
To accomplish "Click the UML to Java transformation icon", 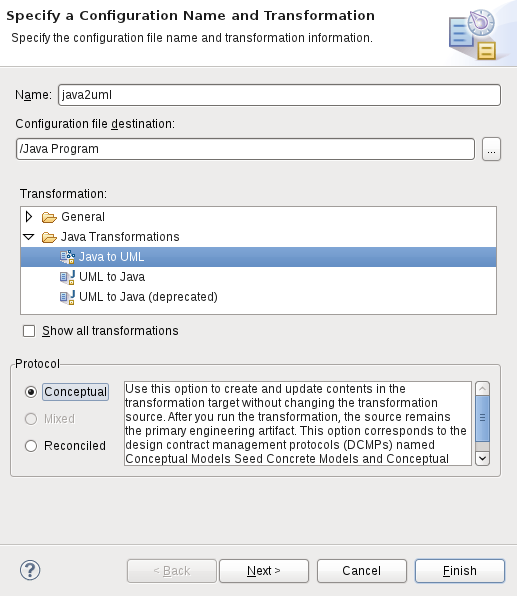I will coord(67,277).
